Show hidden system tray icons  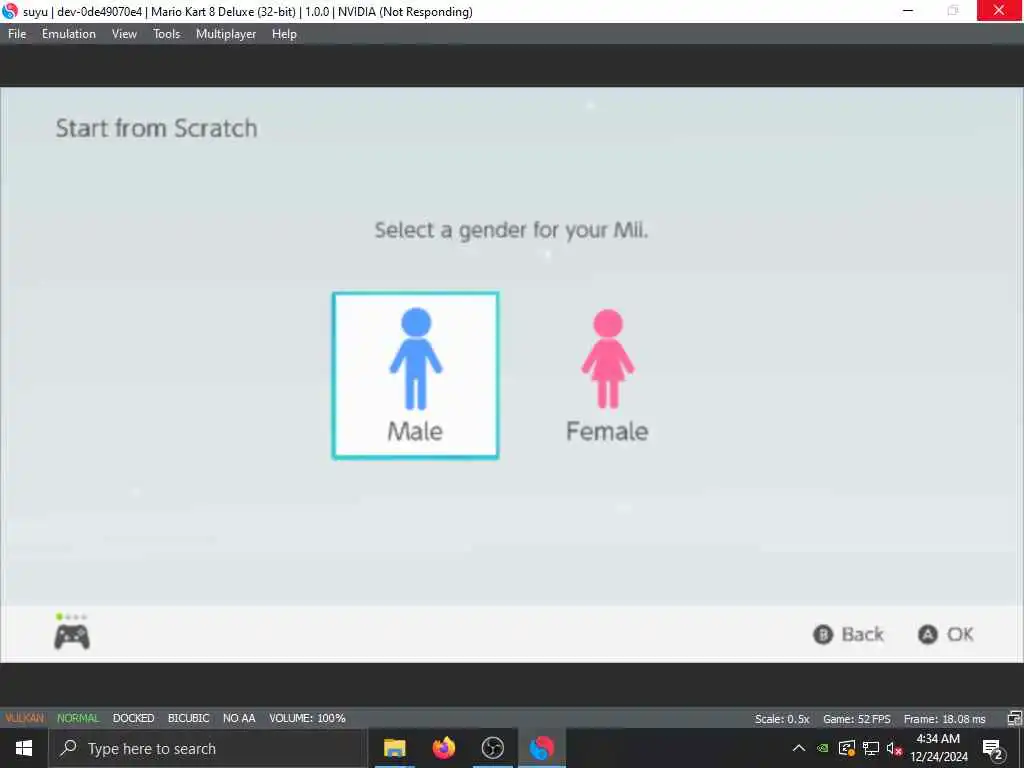click(x=799, y=748)
